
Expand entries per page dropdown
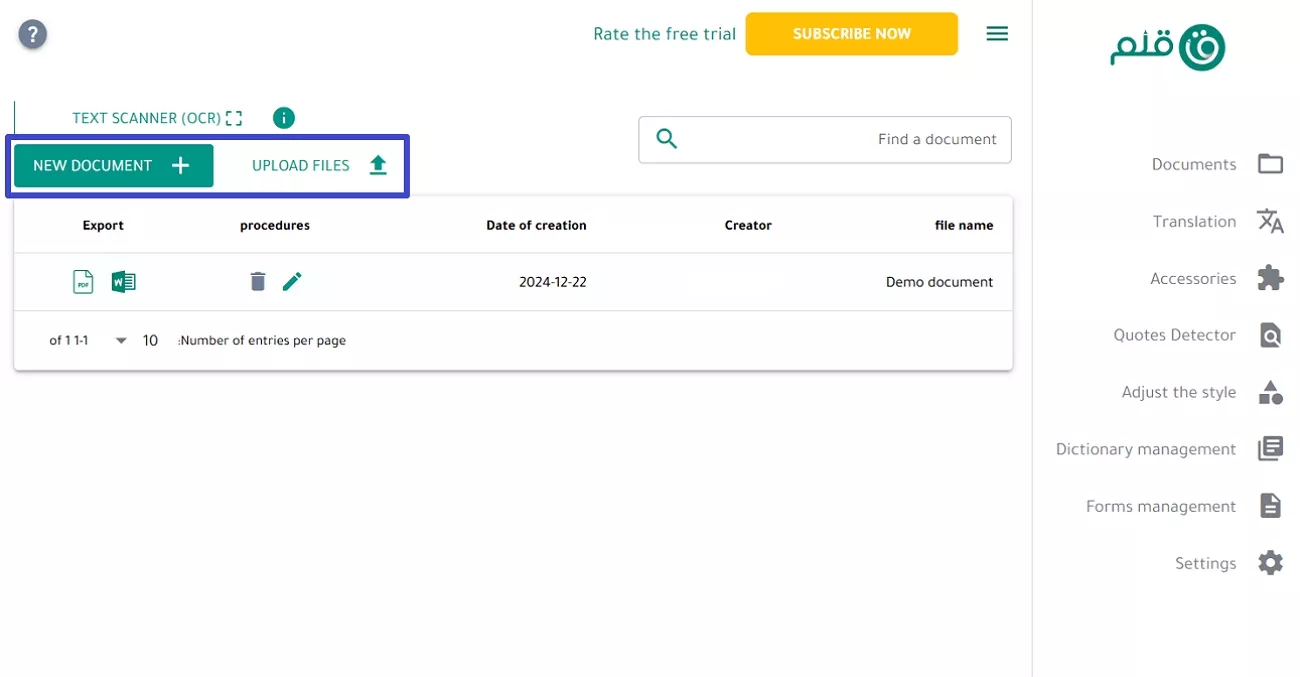coord(120,340)
